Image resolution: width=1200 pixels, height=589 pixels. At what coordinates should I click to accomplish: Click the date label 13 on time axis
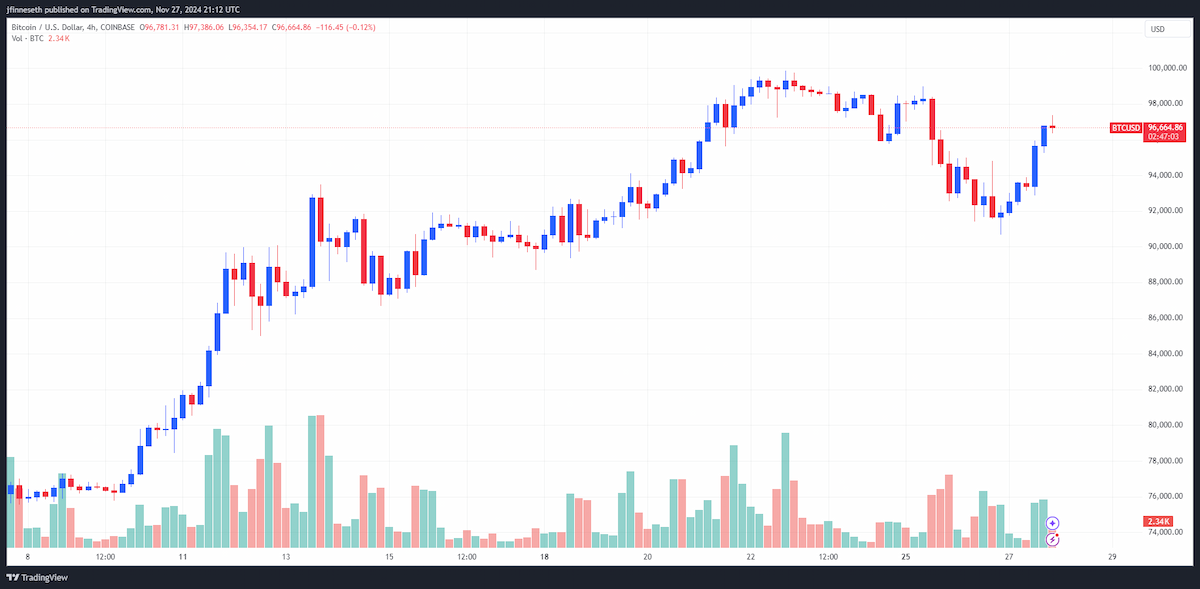286,555
